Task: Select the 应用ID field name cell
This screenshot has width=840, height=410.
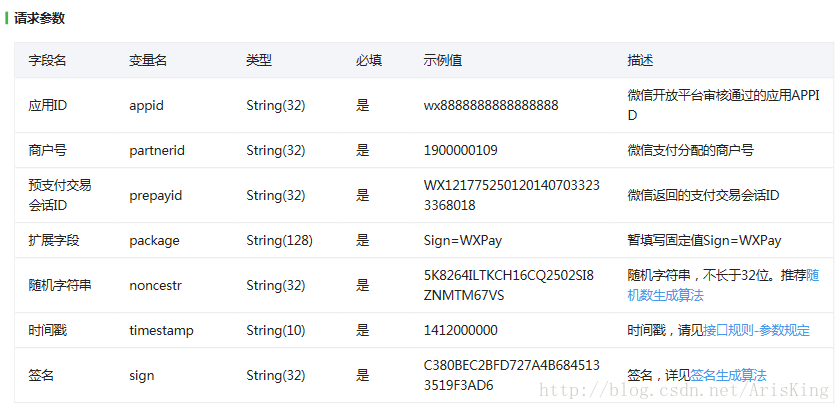Action: click(48, 106)
